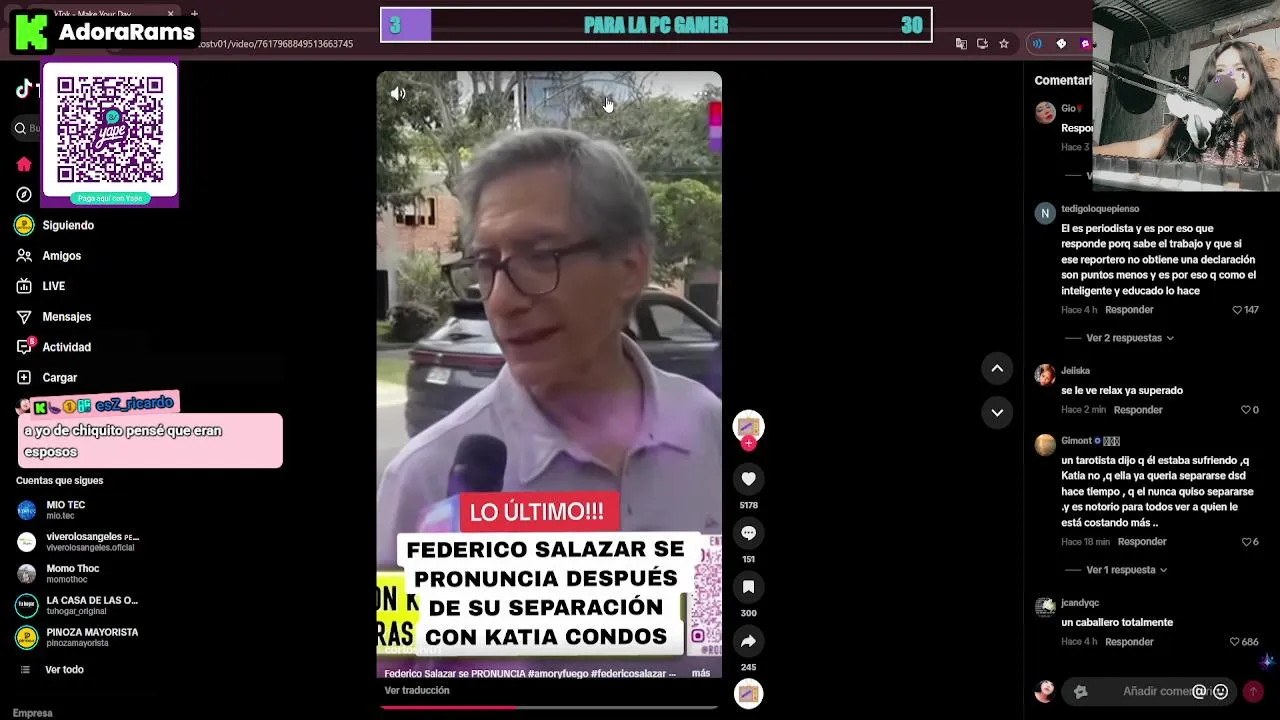The height and width of the screenshot is (720, 1280).
Task: Click the browser address bar URL
Action: (x=276, y=44)
